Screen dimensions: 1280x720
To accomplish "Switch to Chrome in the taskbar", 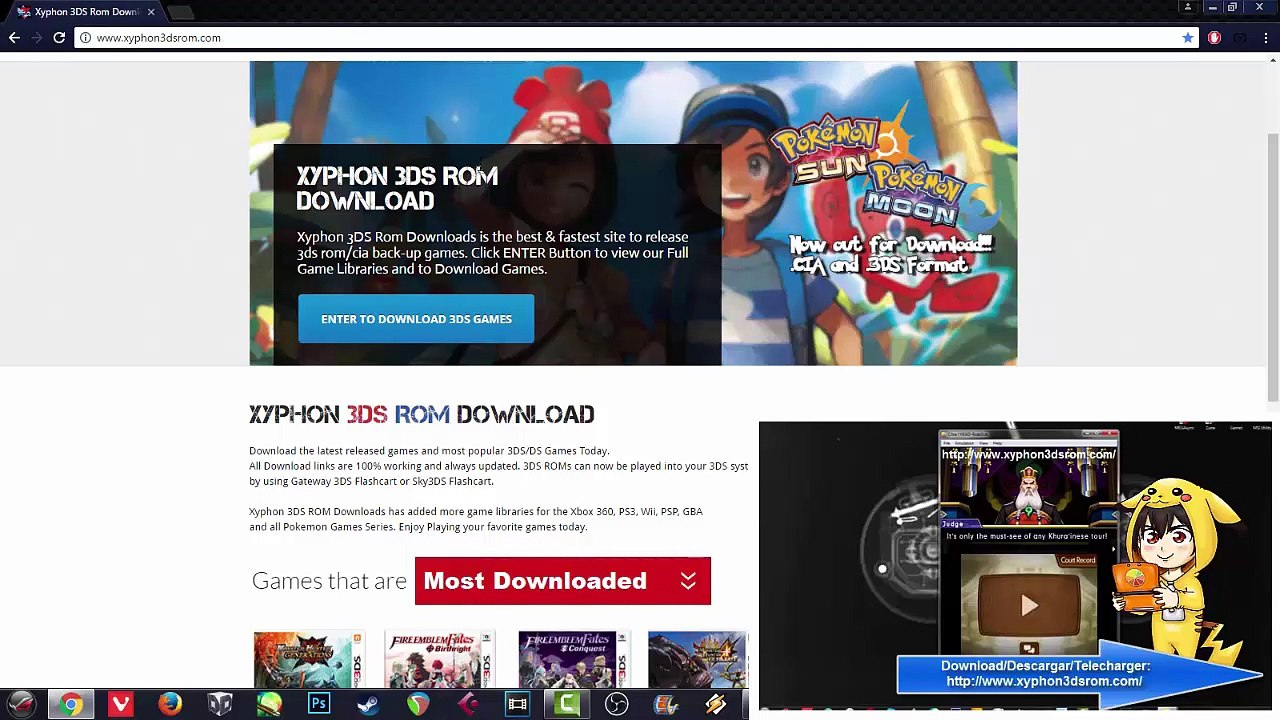I will point(71,705).
